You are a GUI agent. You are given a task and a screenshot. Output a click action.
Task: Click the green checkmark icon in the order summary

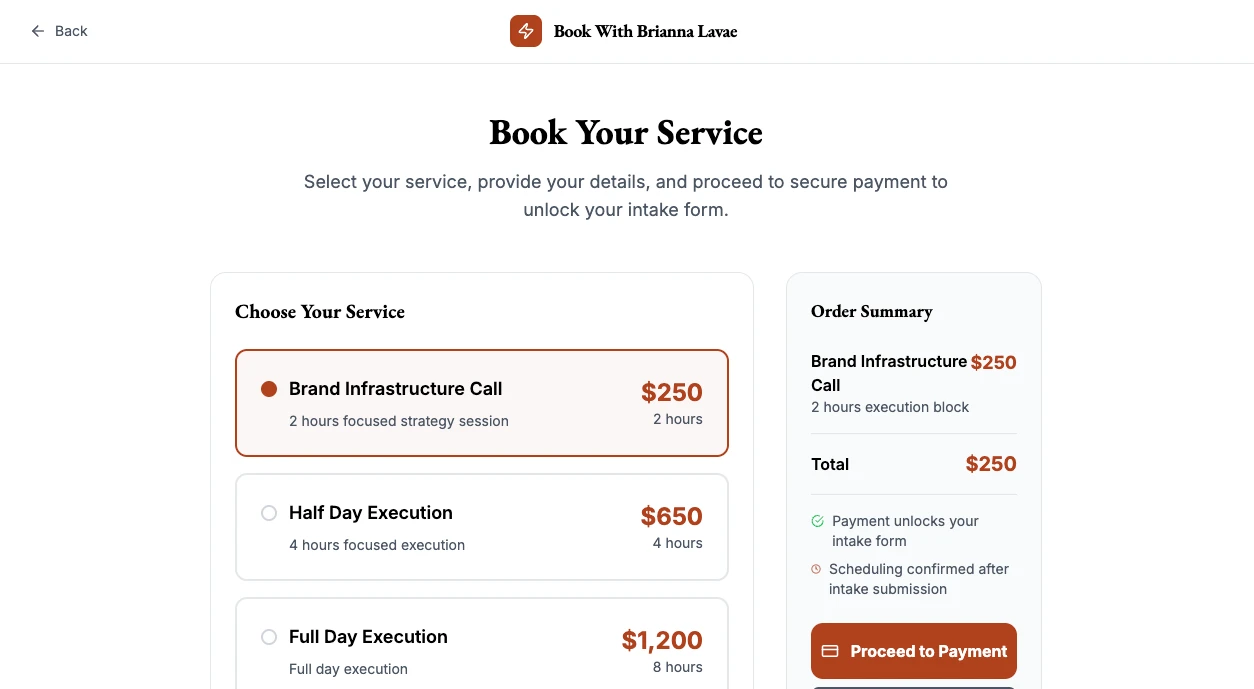[817, 521]
